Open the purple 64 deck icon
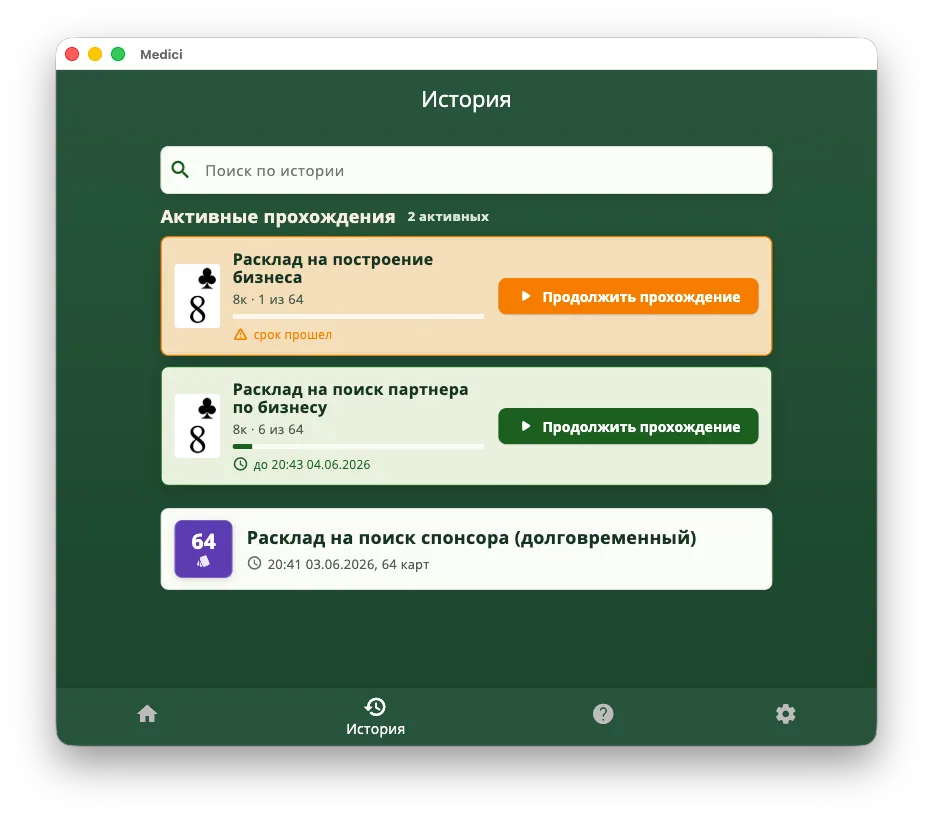 pyautogui.click(x=203, y=549)
